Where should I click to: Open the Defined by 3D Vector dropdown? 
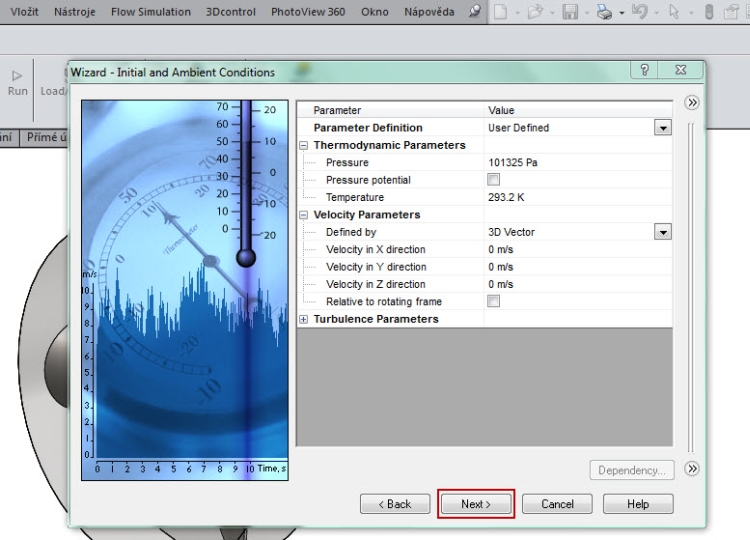(662, 232)
